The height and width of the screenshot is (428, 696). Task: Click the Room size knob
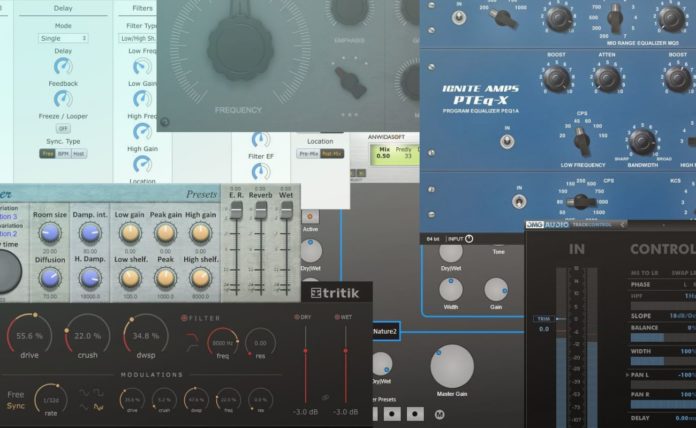point(49,233)
